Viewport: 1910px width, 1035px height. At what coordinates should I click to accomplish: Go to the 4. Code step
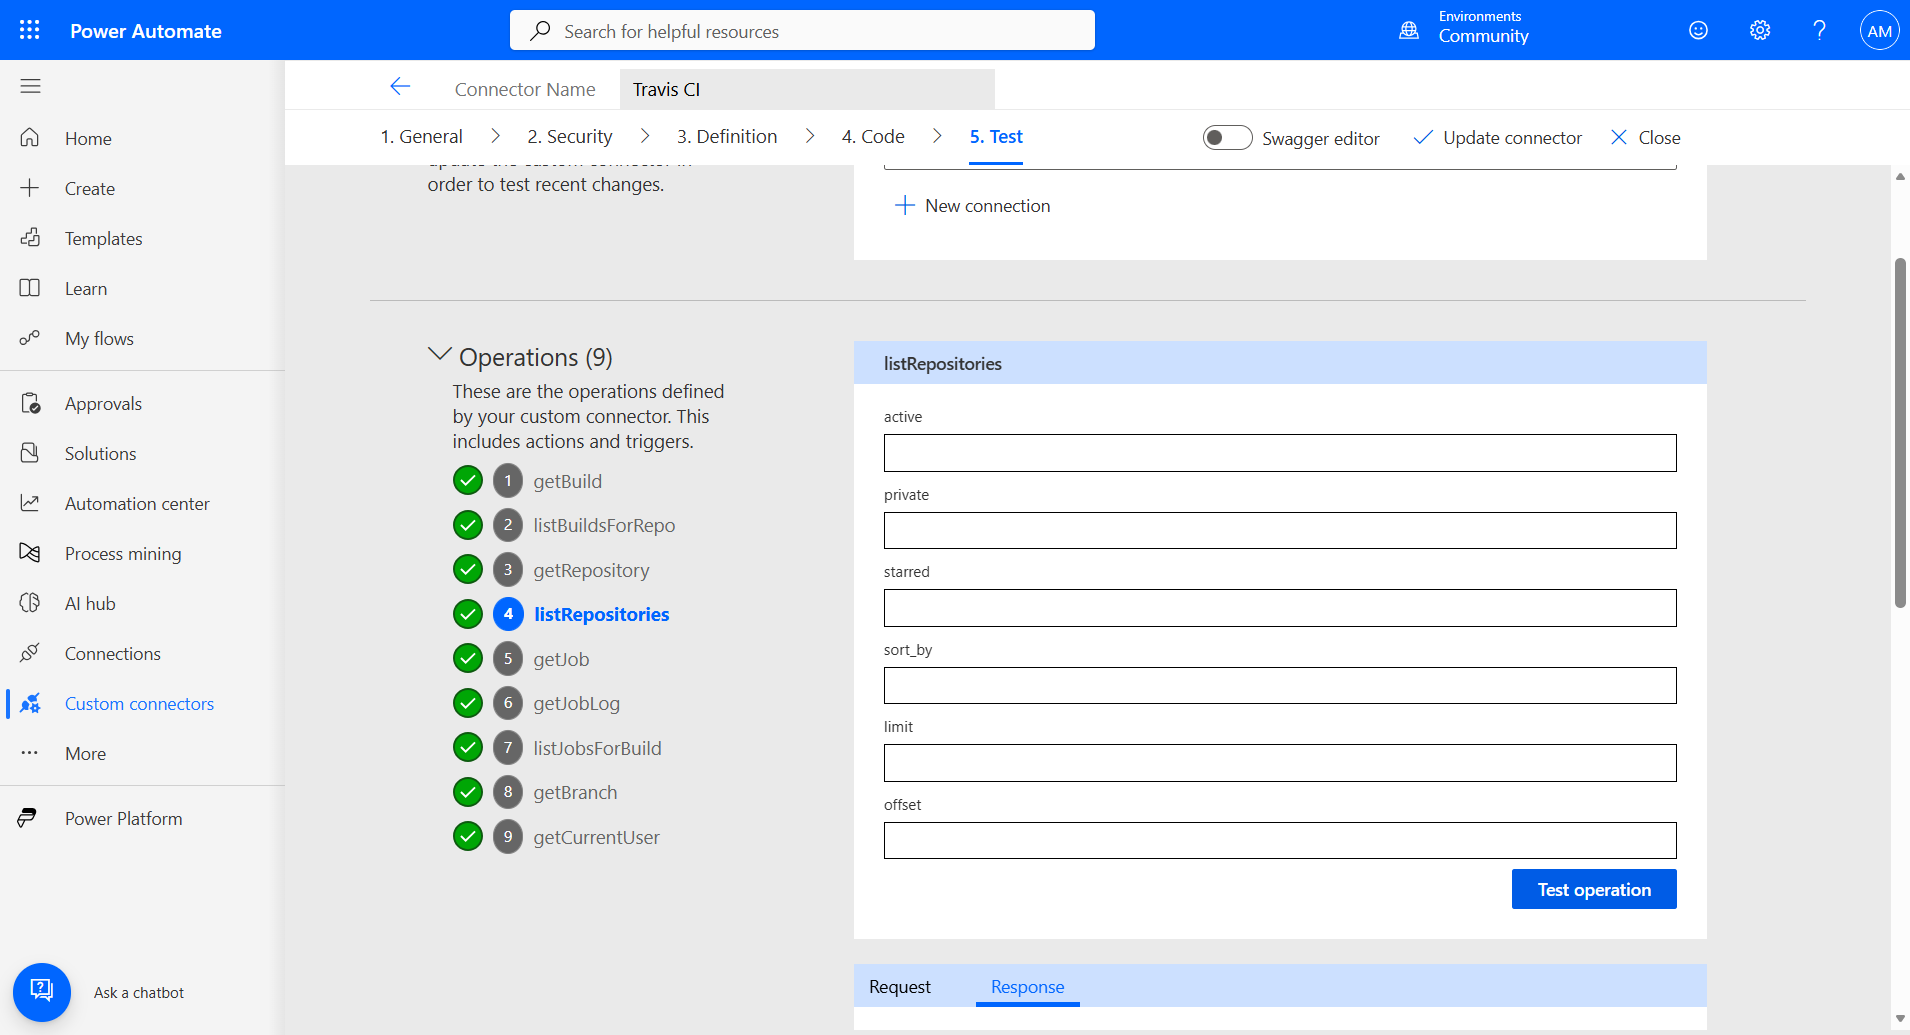pyautogui.click(x=873, y=136)
